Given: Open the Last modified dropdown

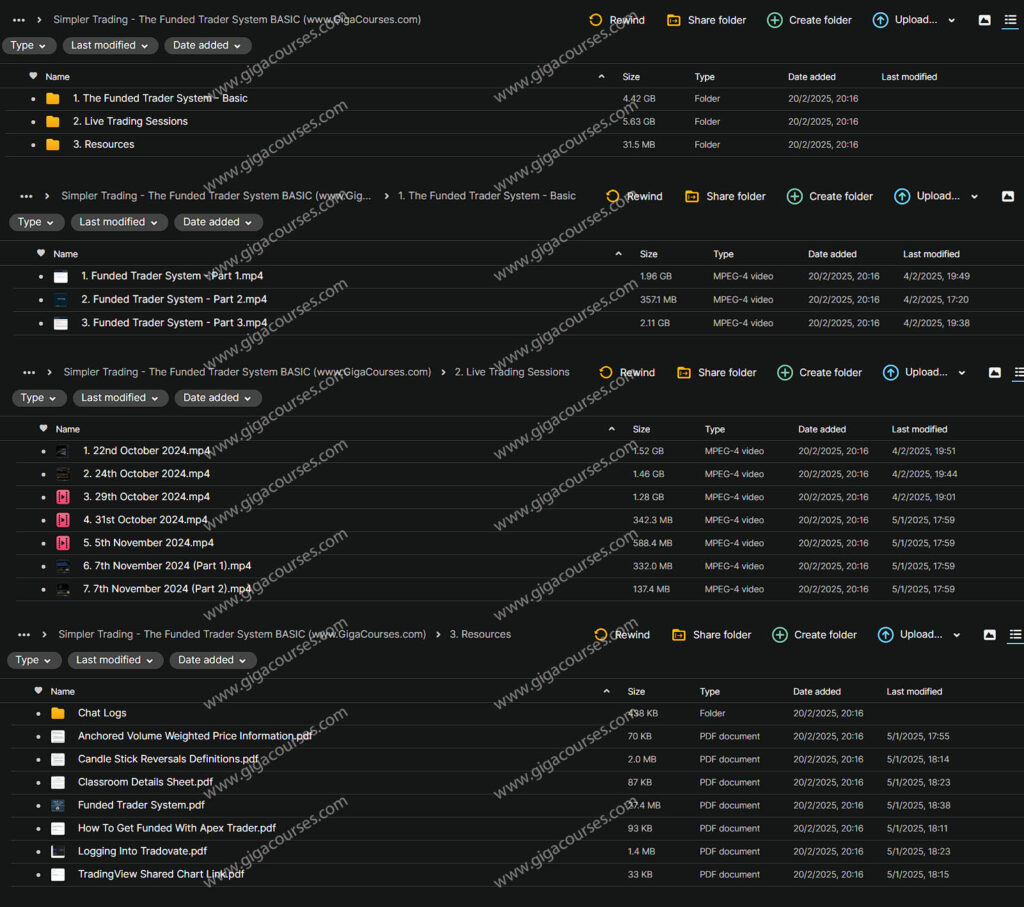Looking at the screenshot, I should point(110,45).
